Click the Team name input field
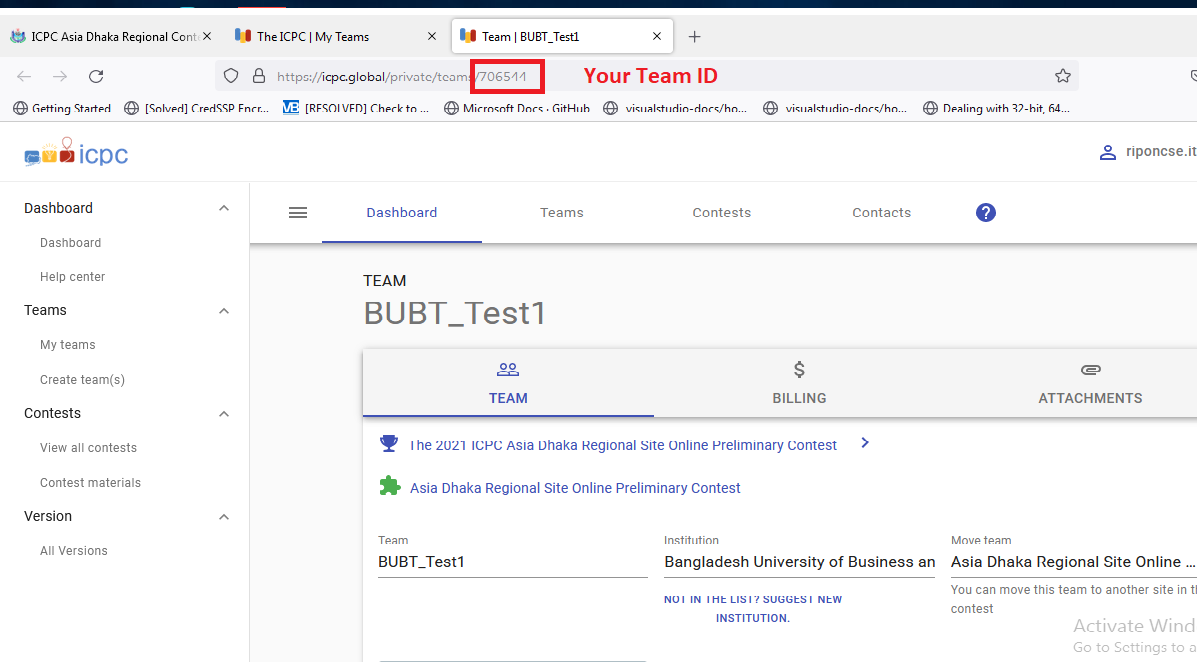 (512, 562)
